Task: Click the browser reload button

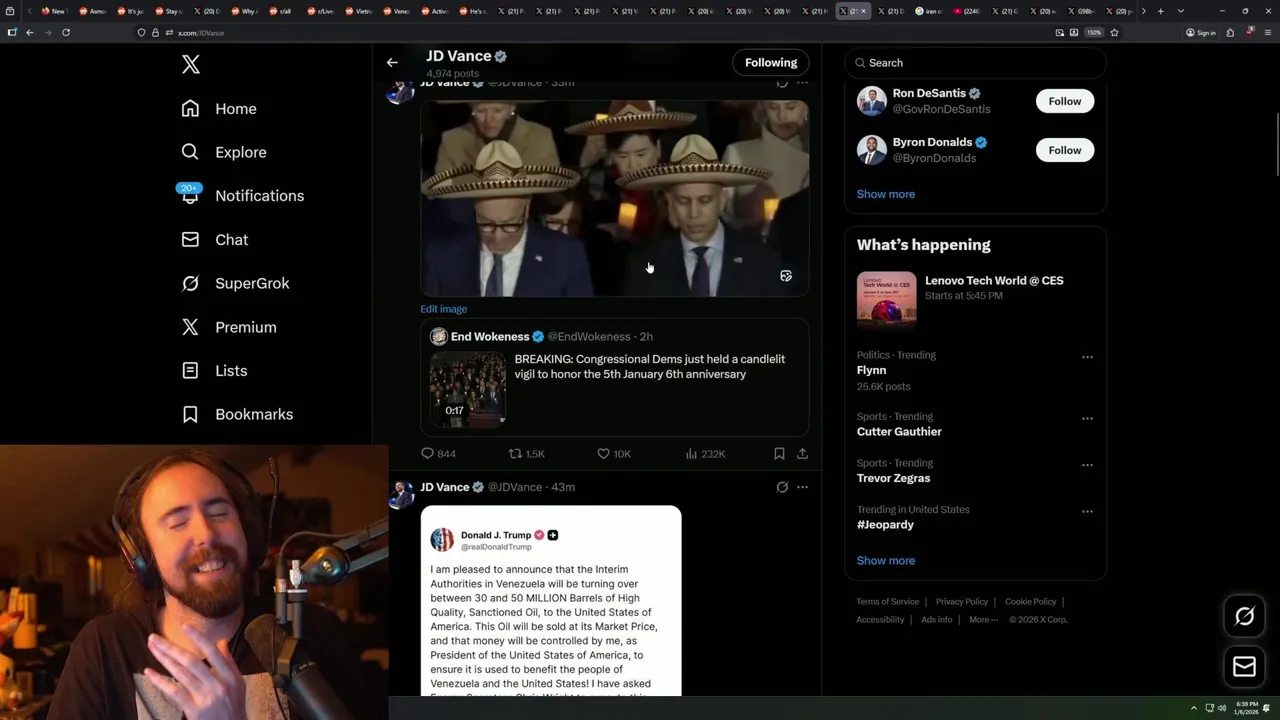Action: pyautogui.click(x=66, y=32)
